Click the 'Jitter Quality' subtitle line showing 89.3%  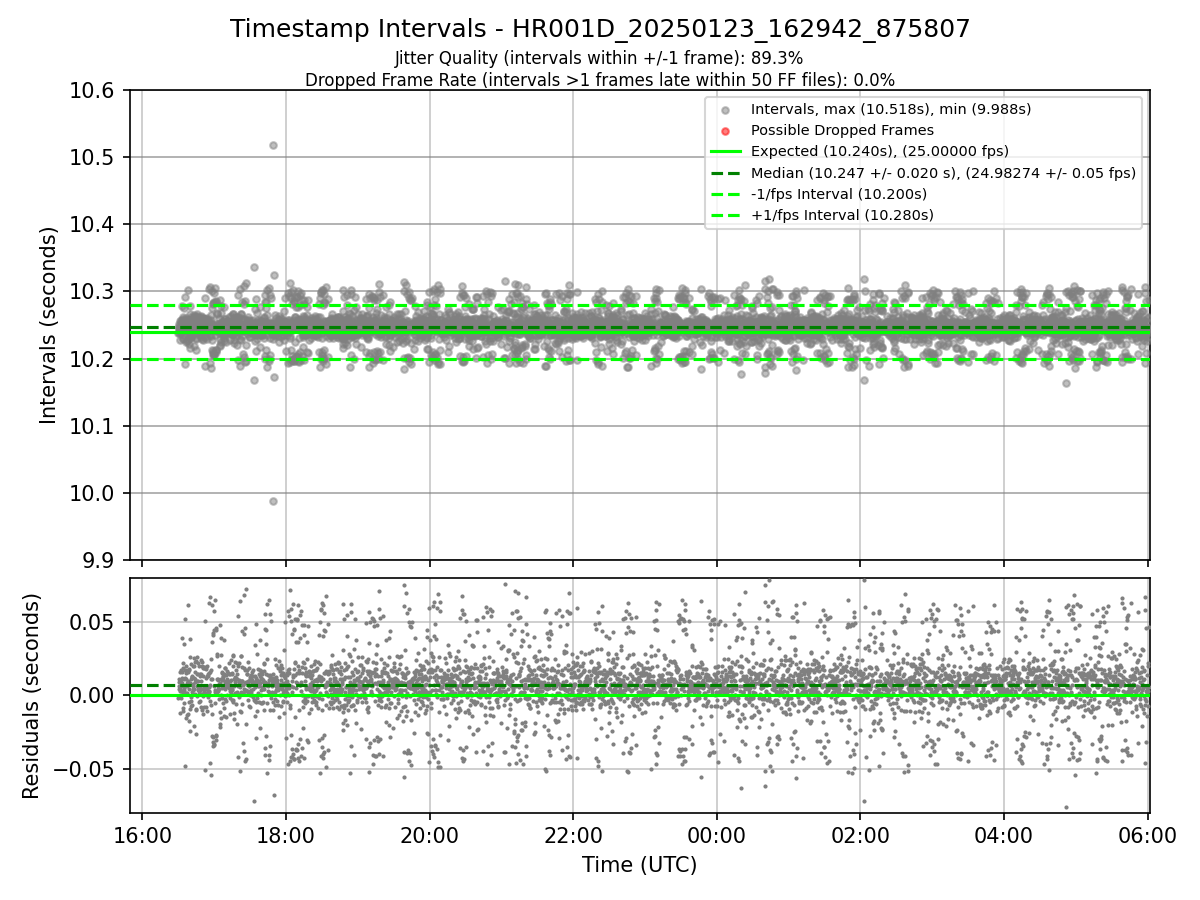(x=599, y=59)
